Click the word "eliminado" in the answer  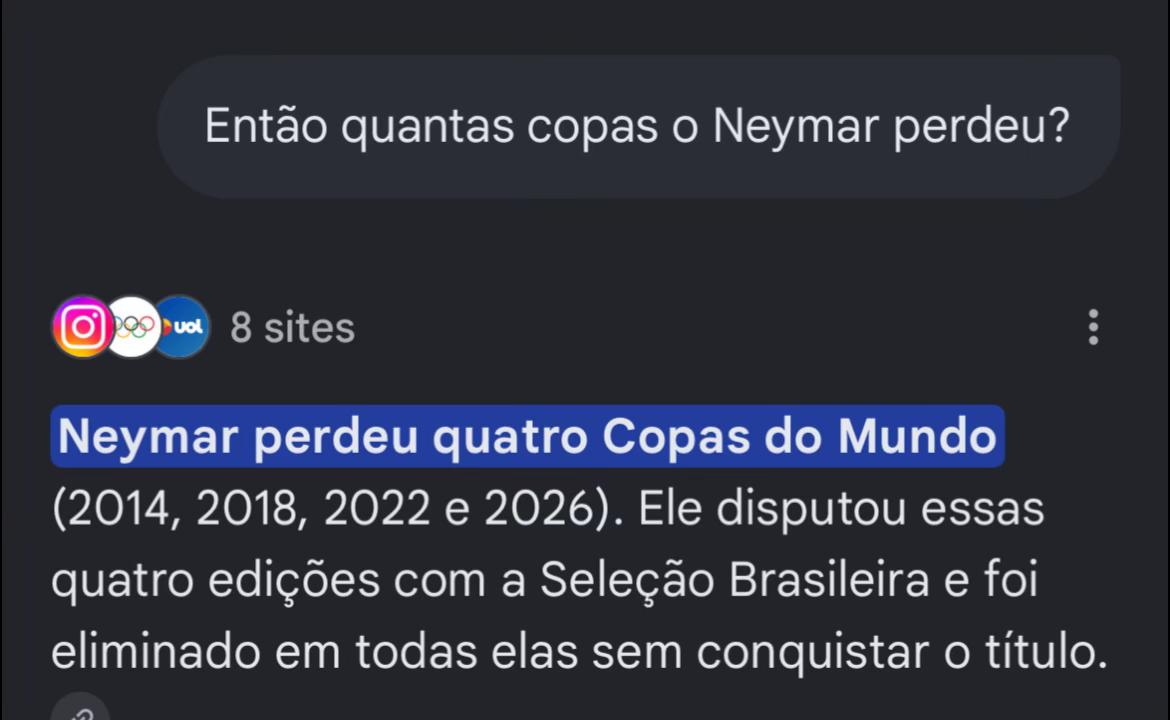[155, 651]
